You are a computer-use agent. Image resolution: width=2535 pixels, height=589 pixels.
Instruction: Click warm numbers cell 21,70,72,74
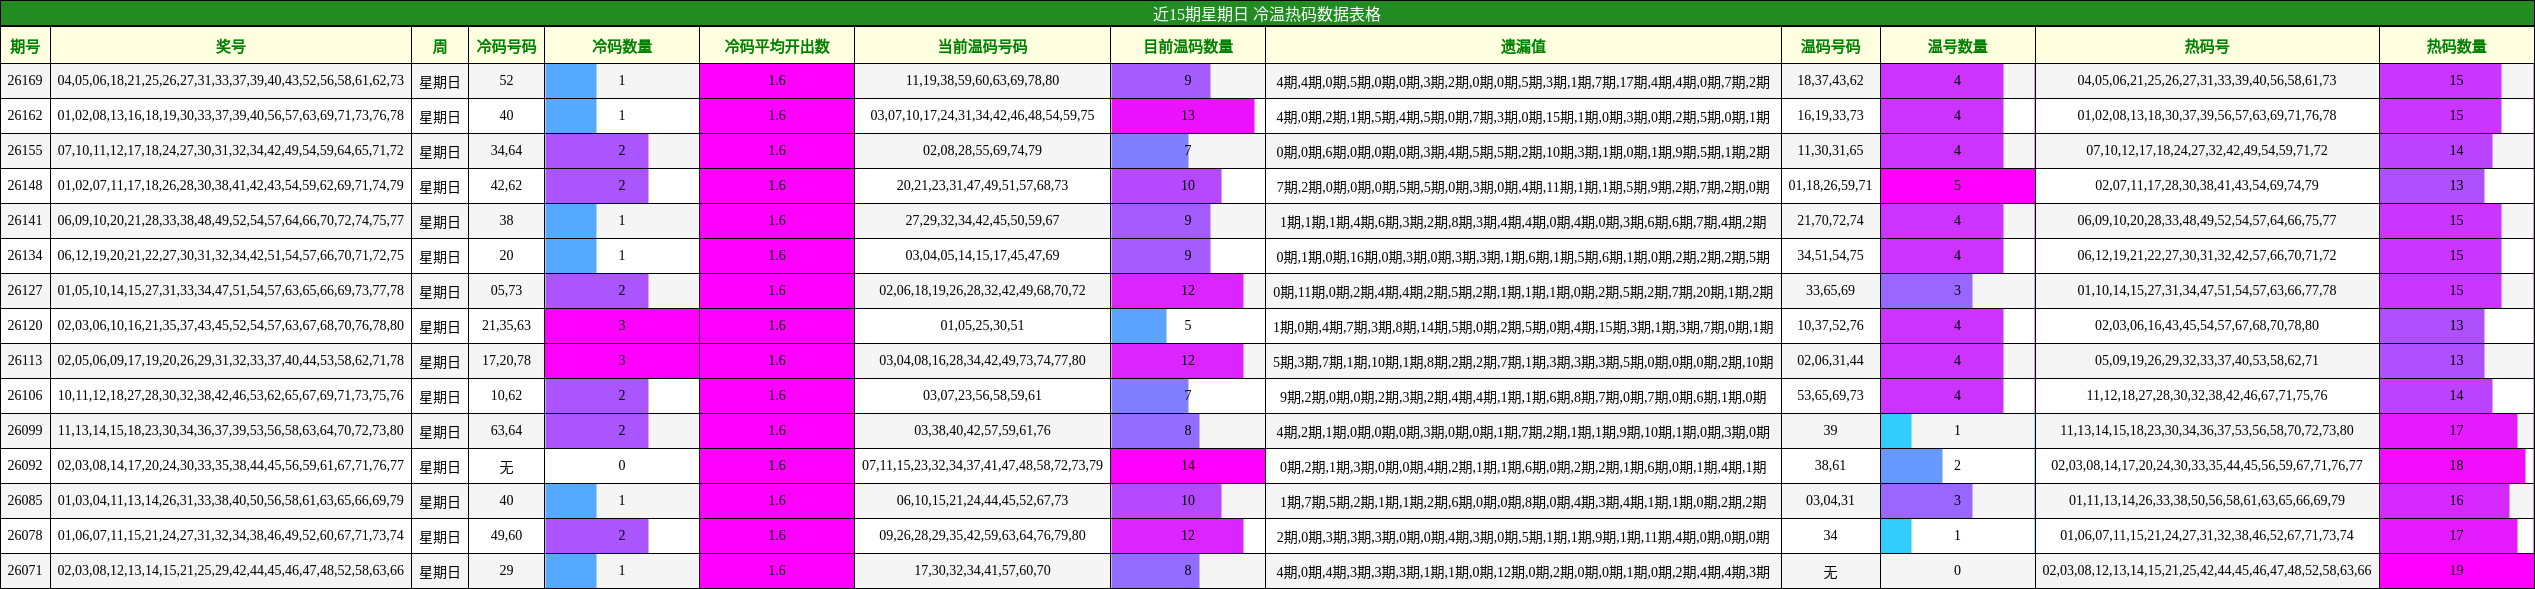pos(1830,221)
